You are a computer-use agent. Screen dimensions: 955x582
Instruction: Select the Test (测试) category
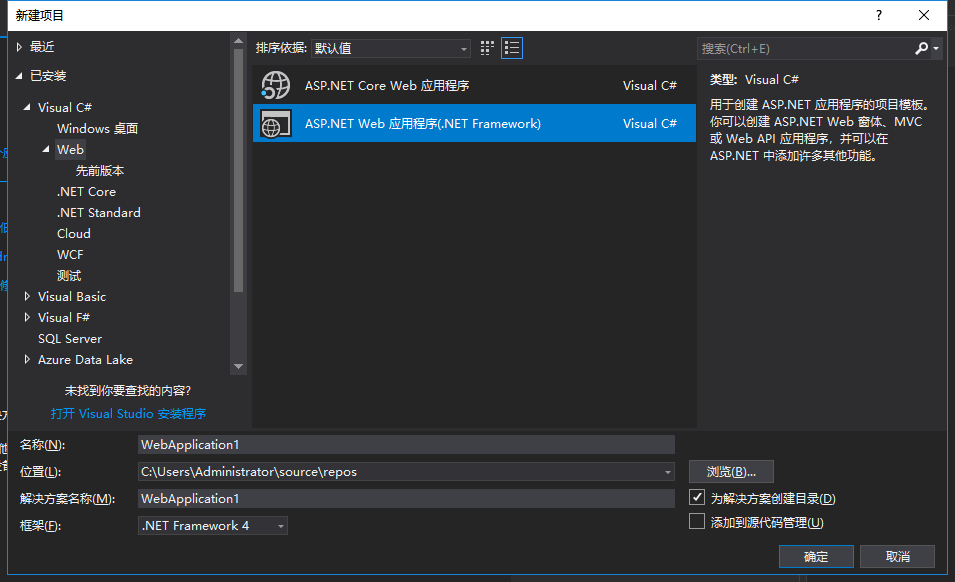pos(69,275)
